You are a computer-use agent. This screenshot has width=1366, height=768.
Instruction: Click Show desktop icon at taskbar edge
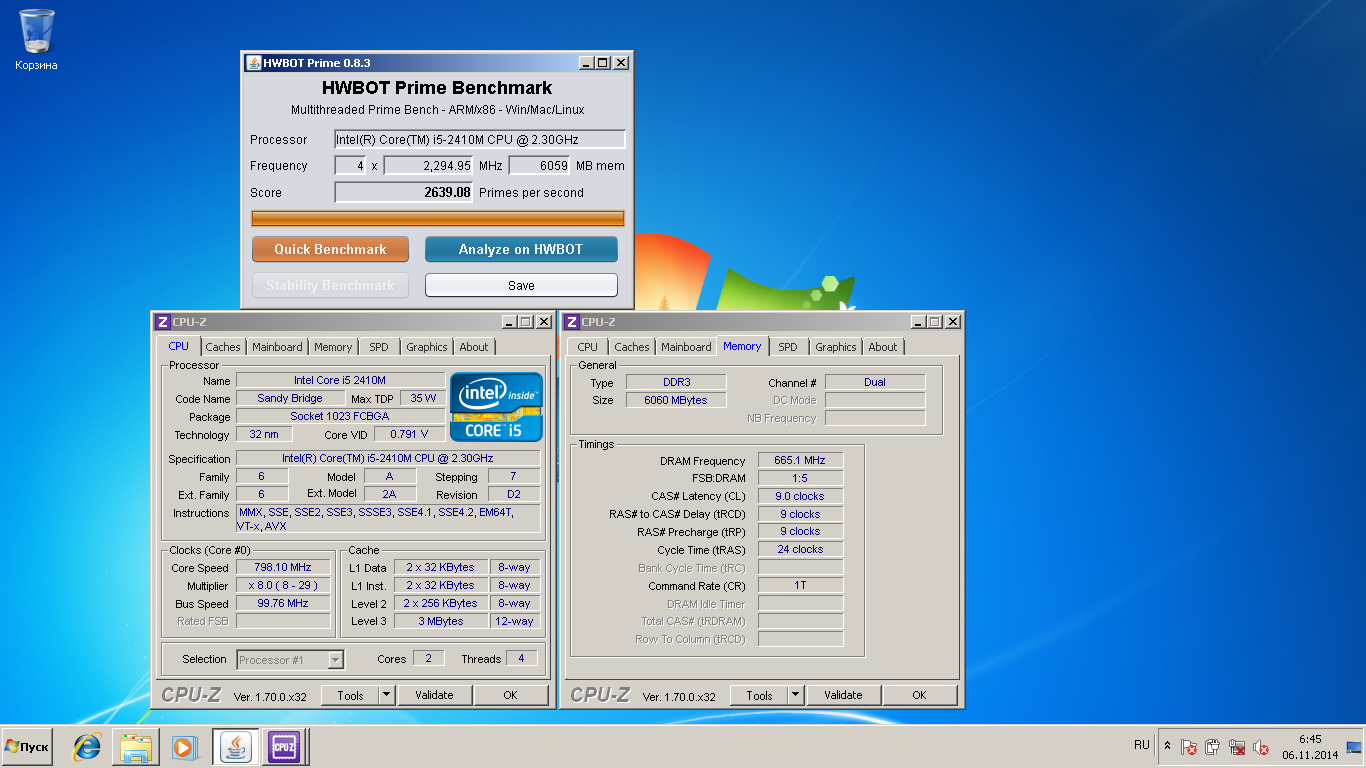pyautogui.click(x=1354, y=747)
